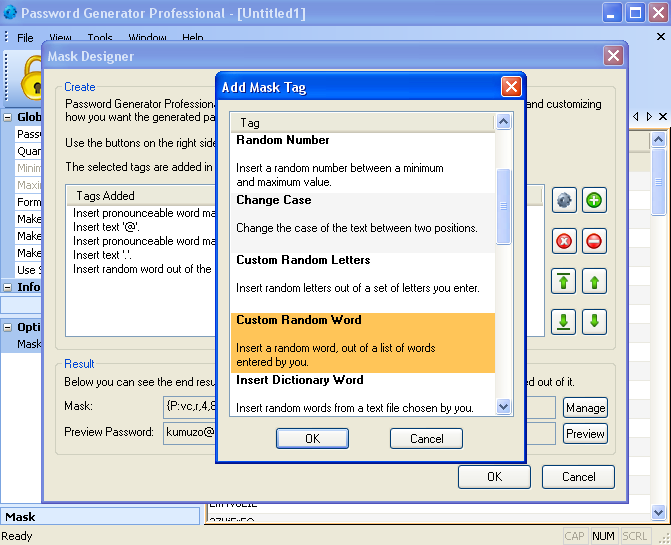Image resolution: width=671 pixels, height=545 pixels.
Task: Open the Tools menu
Action: click(x=100, y=38)
